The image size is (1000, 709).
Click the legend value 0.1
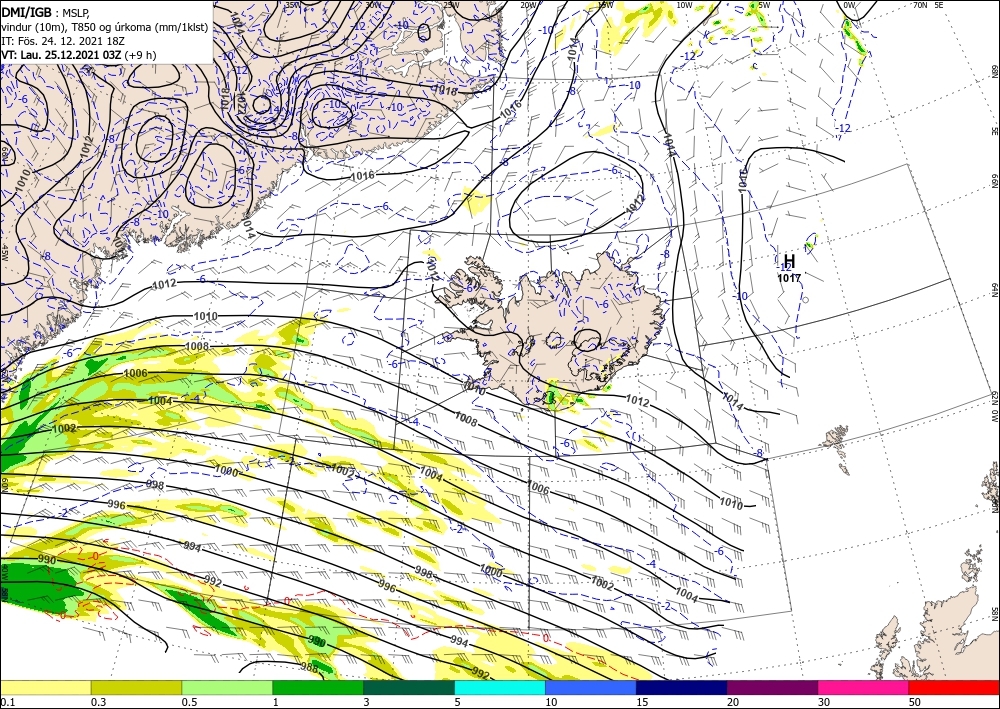pos(8,702)
